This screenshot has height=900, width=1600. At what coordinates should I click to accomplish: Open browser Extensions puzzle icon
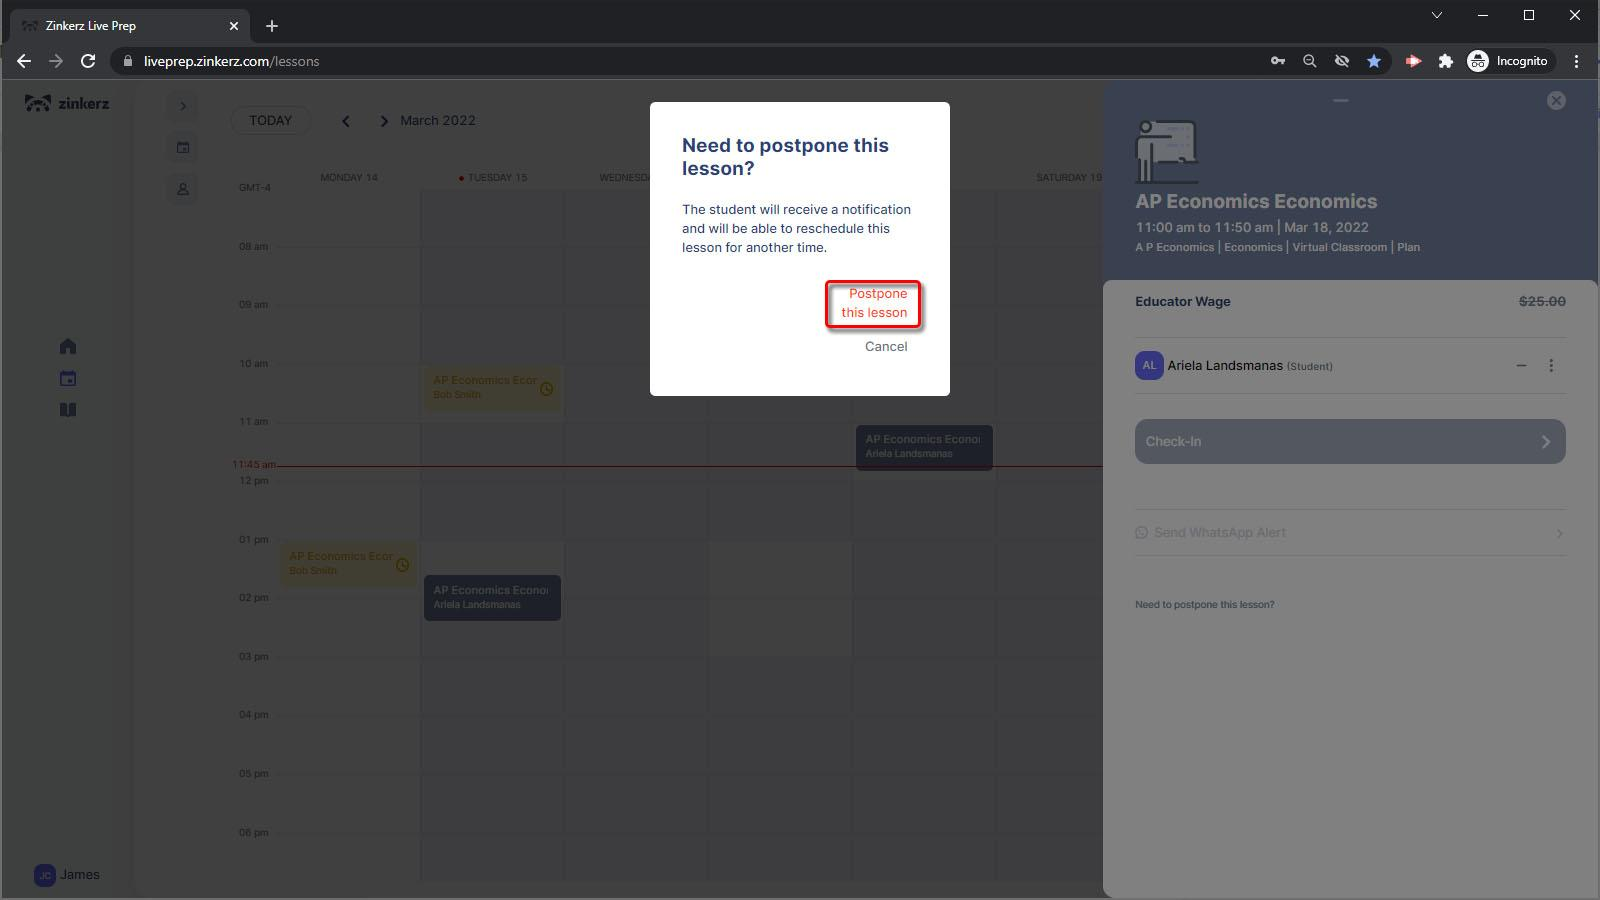[x=1445, y=61]
